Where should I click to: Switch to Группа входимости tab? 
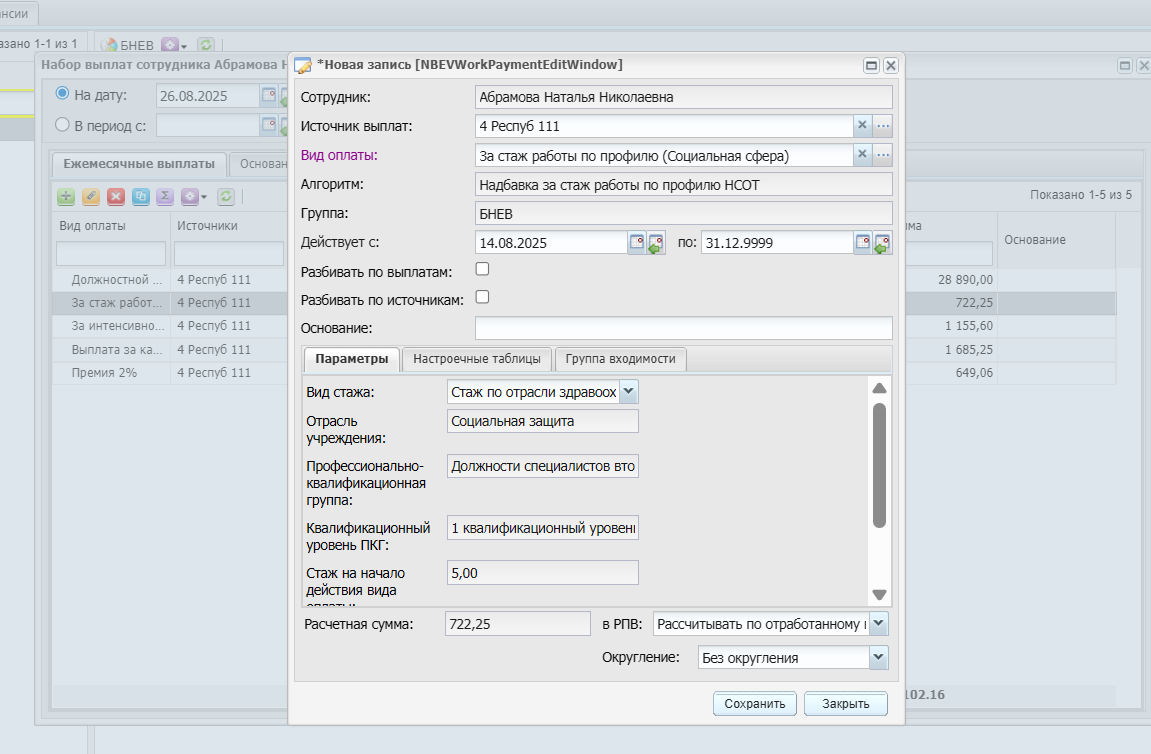pyautogui.click(x=620, y=359)
